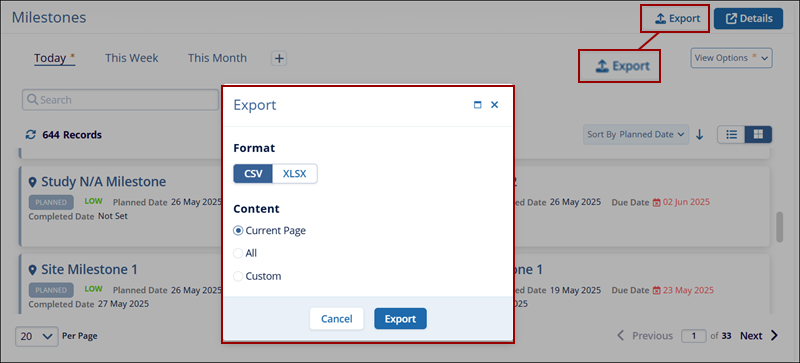Click the Search input field
Image resolution: width=800 pixels, height=363 pixels.
(120, 100)
